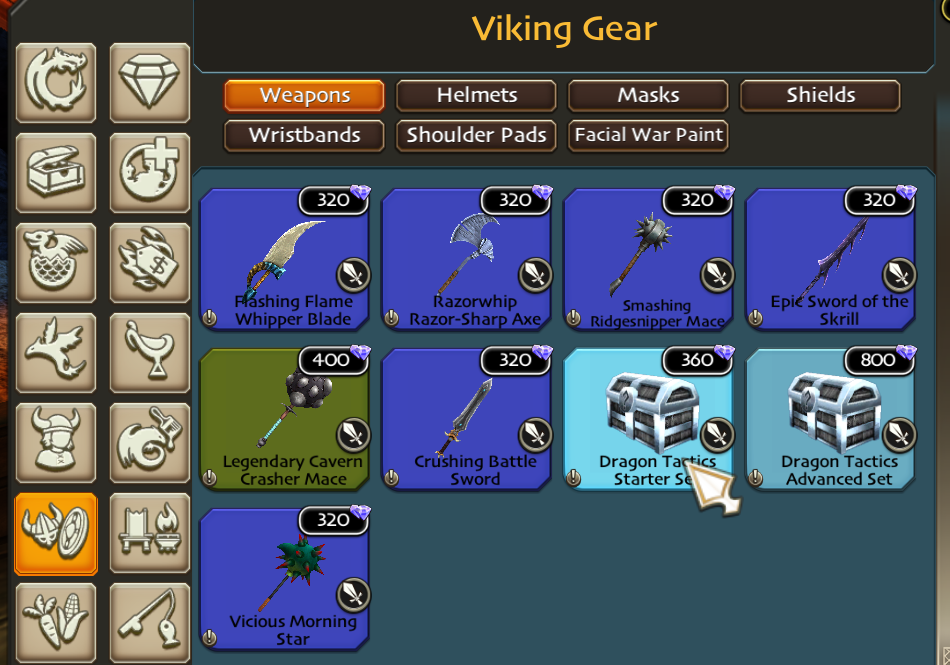Select Epic Sword of the Skrill

[x=830, y=259]
